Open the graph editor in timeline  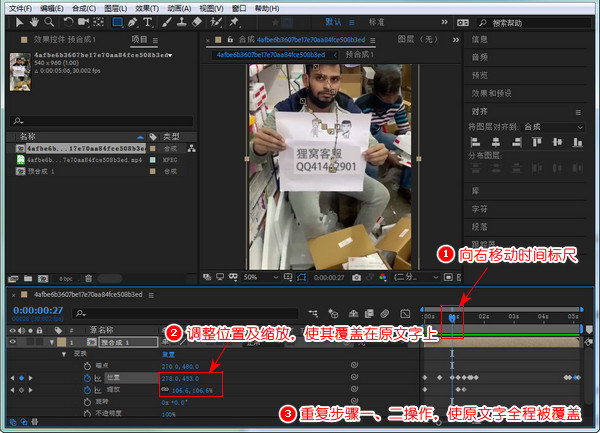405,314
